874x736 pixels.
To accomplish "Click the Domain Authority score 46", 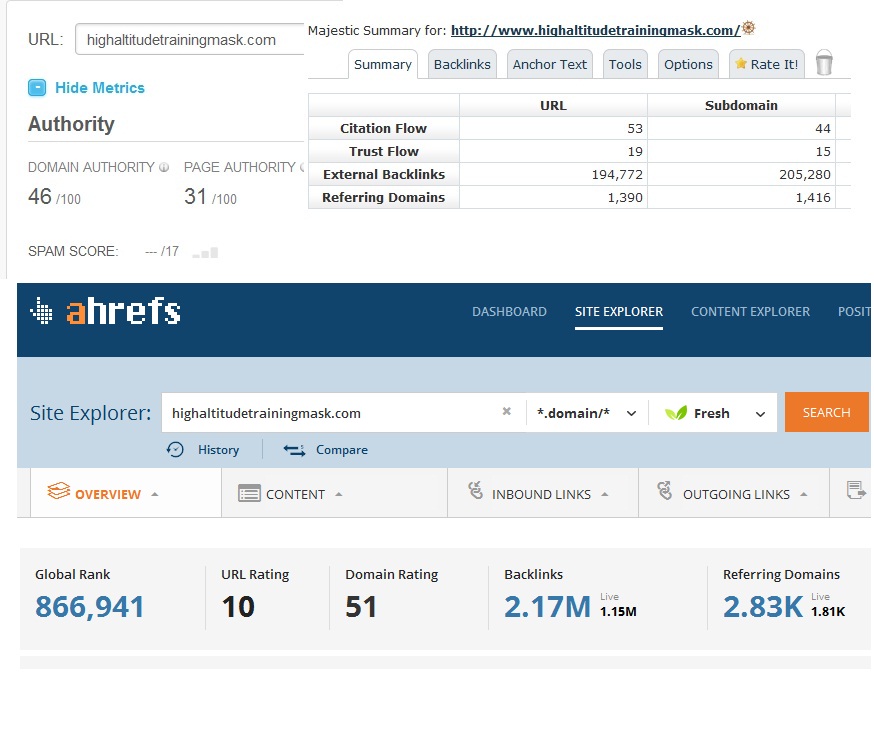I will point(40,196).
